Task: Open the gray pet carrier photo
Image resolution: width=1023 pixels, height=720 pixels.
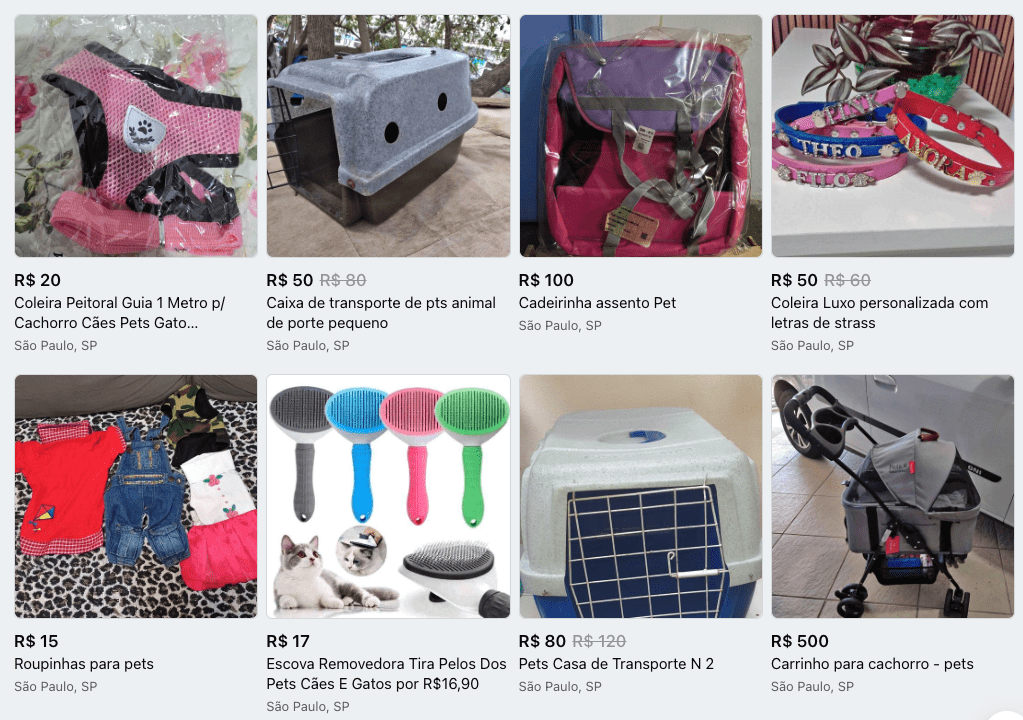Action: tap(388, 136)
